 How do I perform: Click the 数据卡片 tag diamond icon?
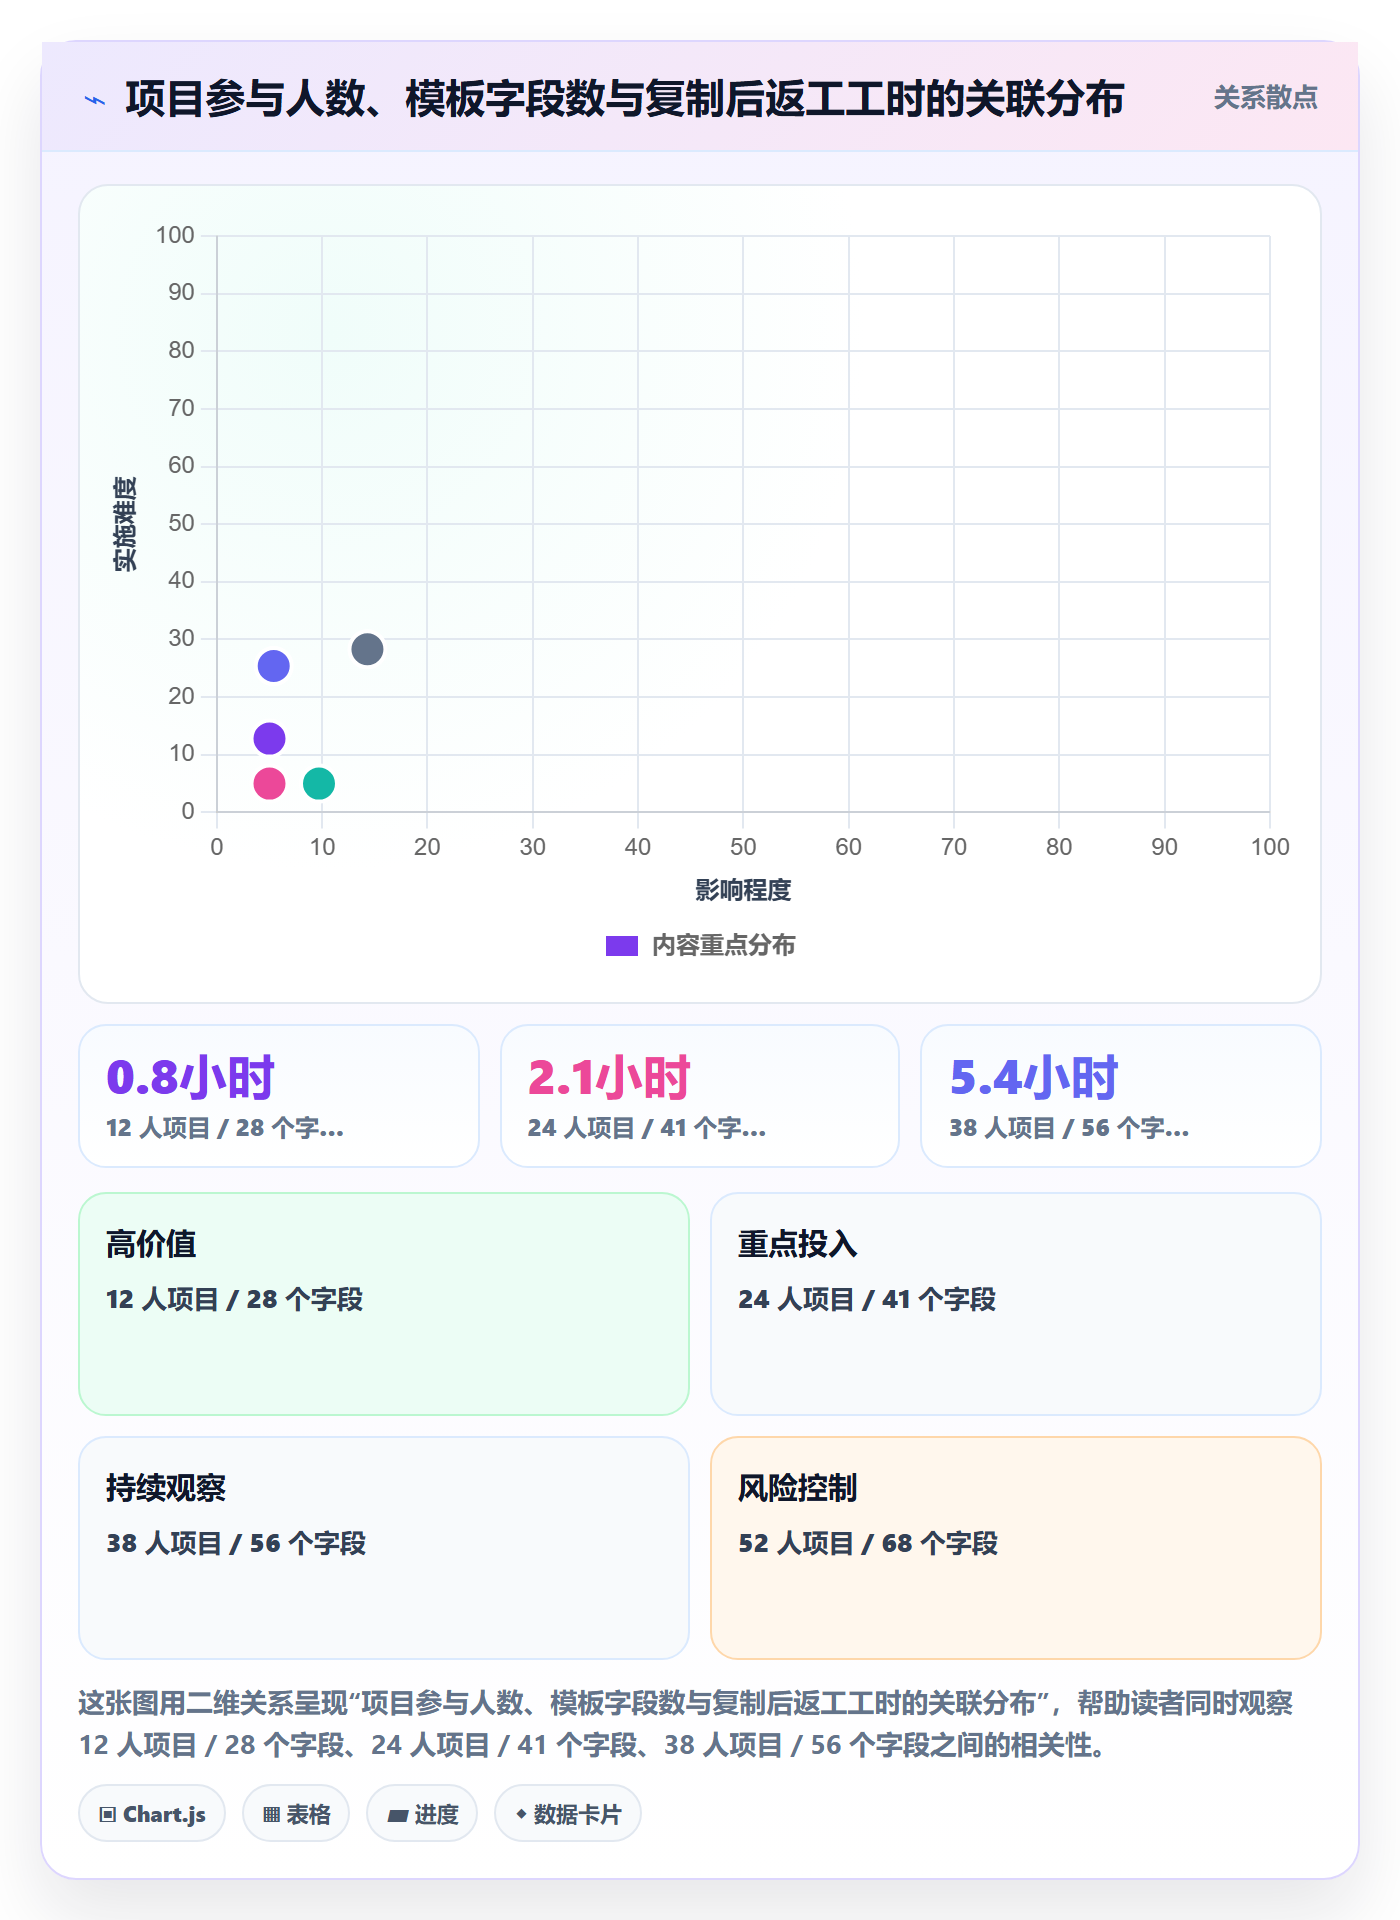point(521,1814)
